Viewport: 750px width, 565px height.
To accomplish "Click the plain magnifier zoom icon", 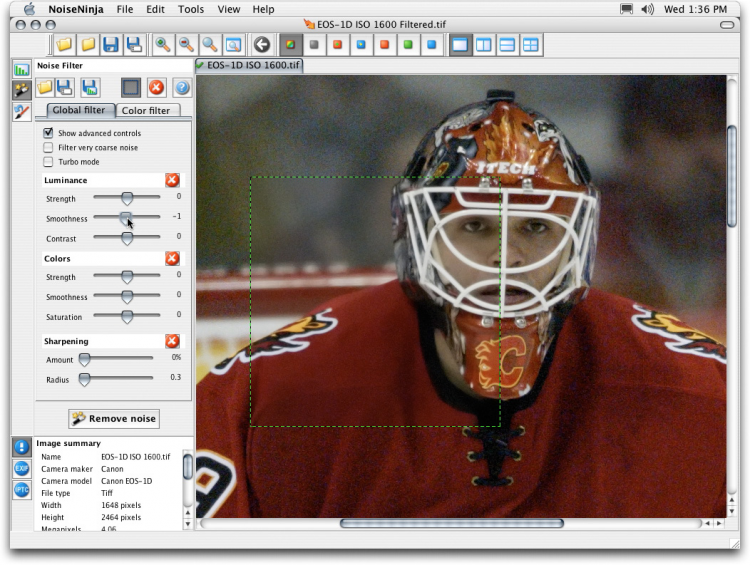I will (x=210, y=45).
